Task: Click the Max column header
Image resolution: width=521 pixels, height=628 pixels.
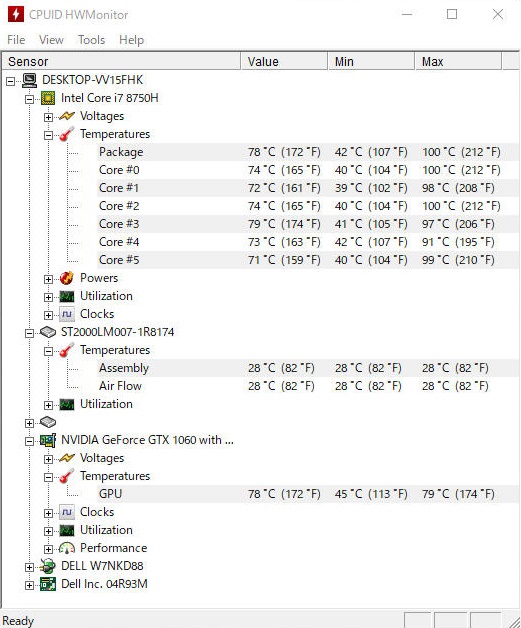Action: coord(458,61)
